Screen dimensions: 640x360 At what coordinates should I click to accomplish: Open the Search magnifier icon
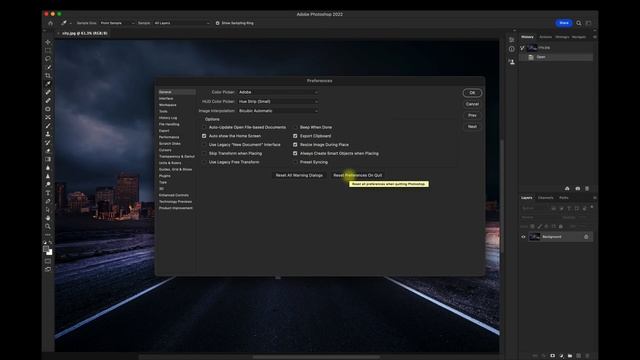[578, 23]
